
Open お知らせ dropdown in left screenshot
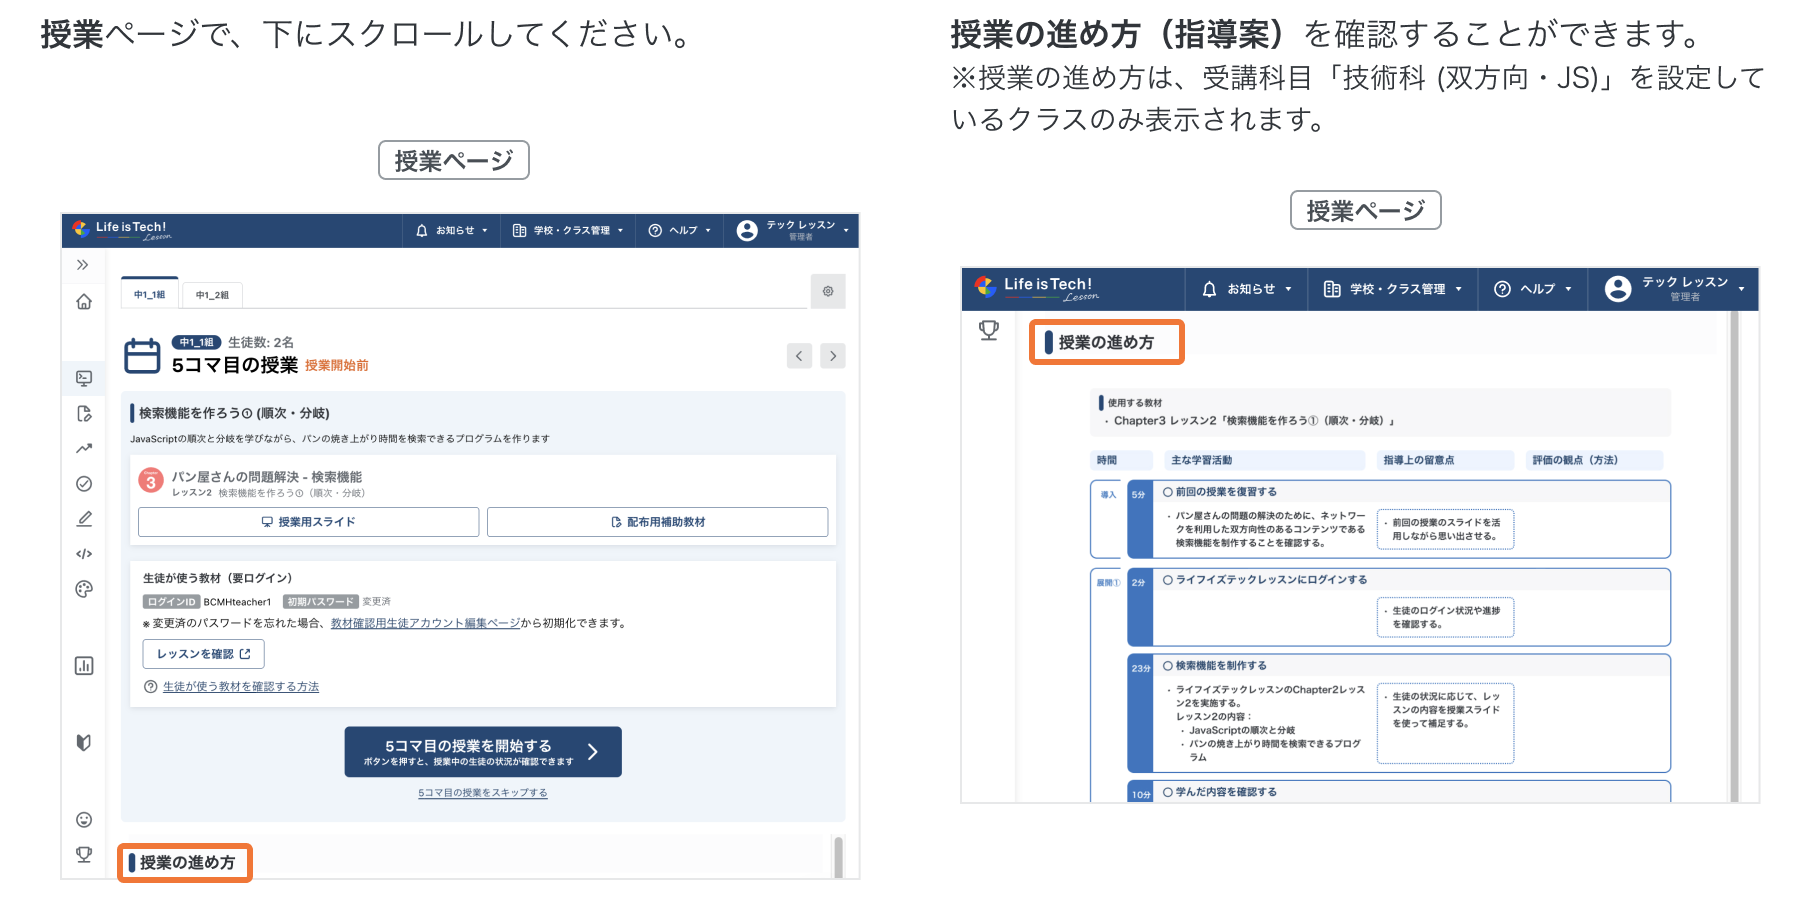point(452,231)
